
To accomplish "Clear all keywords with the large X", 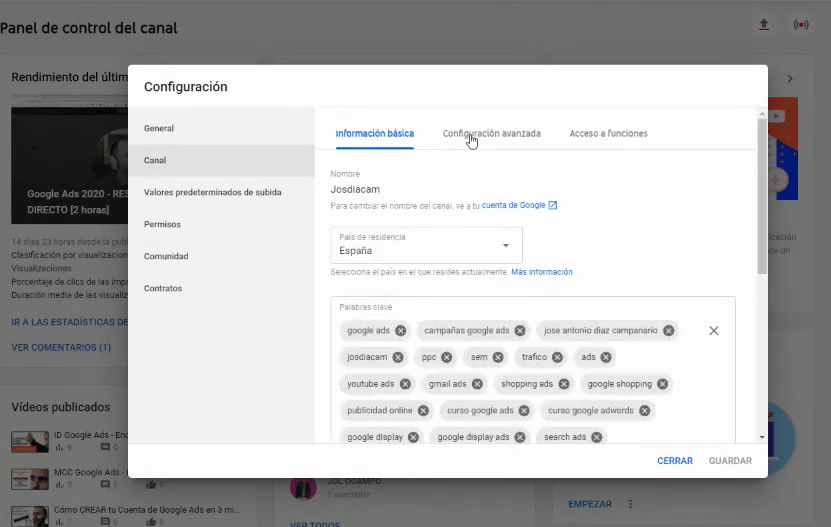I will coord(714,330).
